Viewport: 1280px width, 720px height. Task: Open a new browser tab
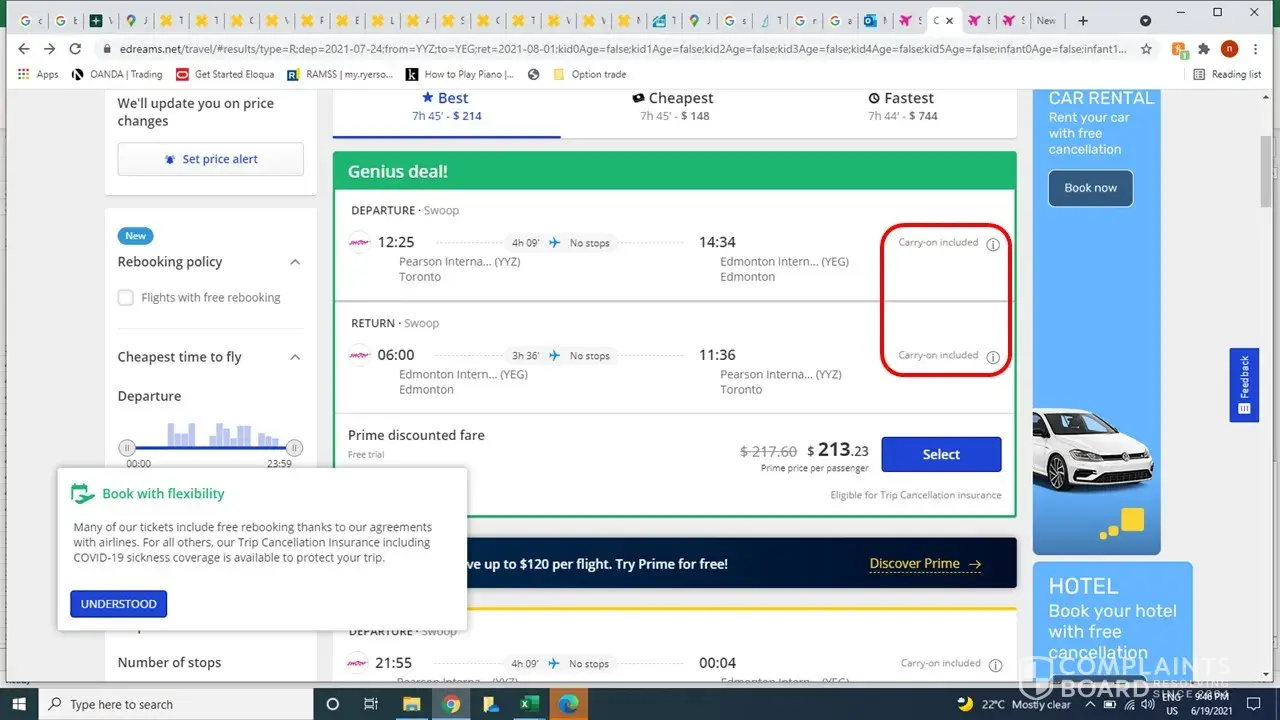tap(1083, 20)
